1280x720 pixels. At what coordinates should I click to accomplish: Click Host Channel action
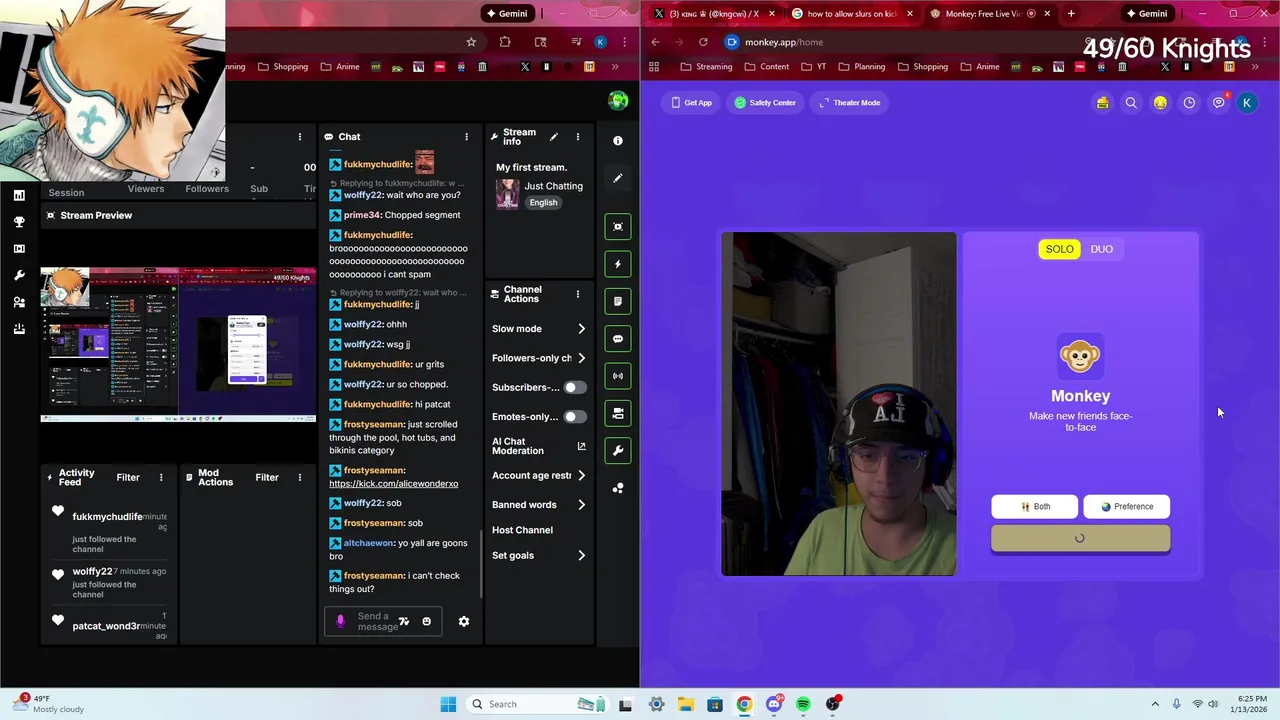(522, 530)
